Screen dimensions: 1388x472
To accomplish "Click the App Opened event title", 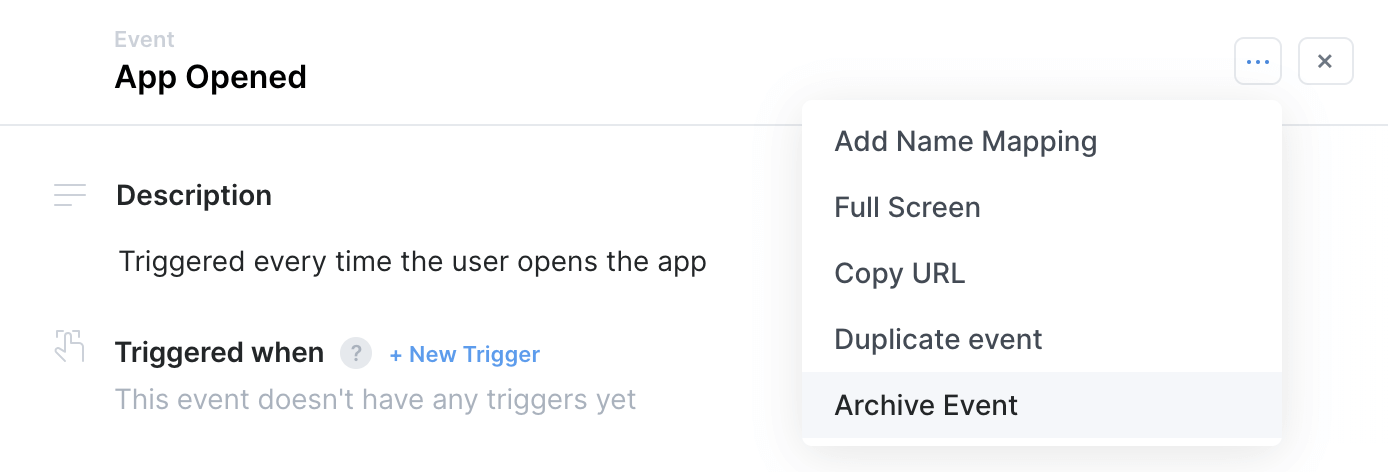I will [211, 77].
